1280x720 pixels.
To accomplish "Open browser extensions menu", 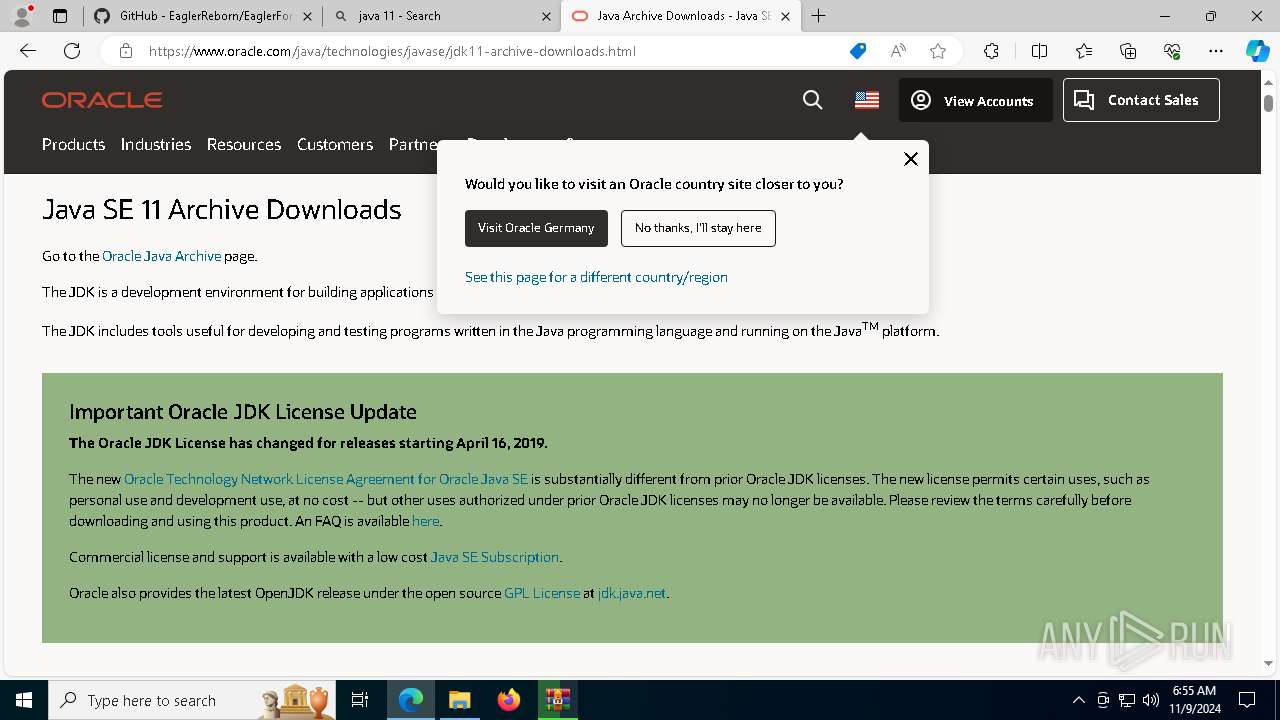I will [991, 51].
